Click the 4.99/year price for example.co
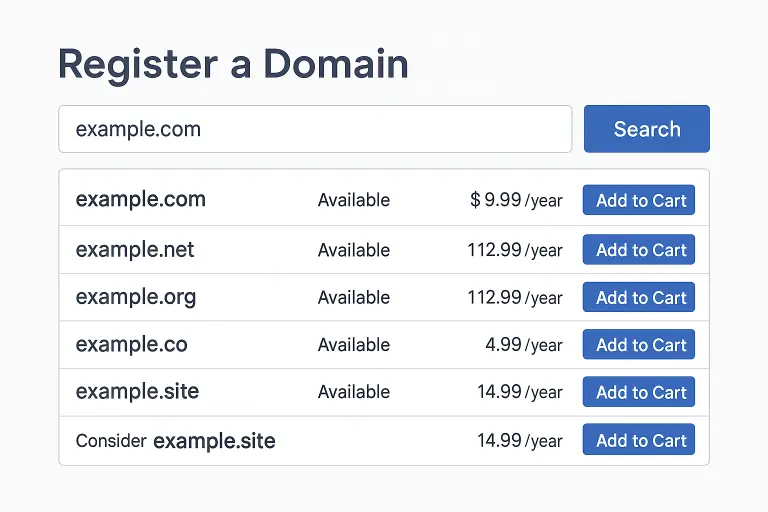Image resolution: width=768 pixels, height=512 pixels. tap(523, 345)
